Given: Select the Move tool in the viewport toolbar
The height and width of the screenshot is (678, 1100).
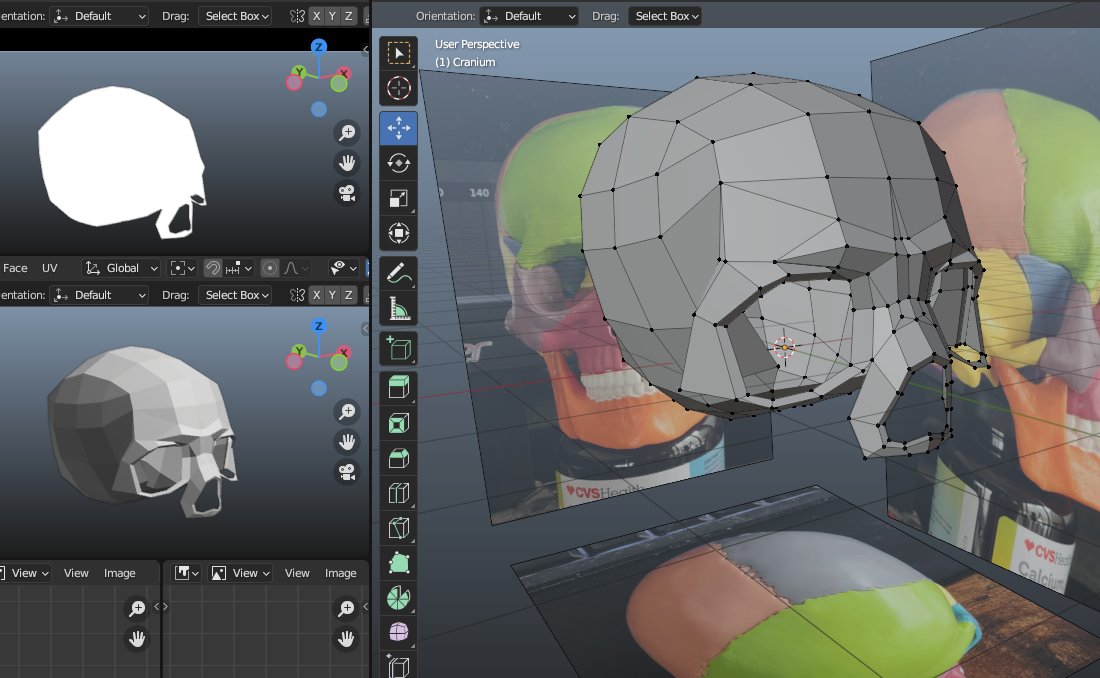Looking at the screenshot, I should coord(398,128).
